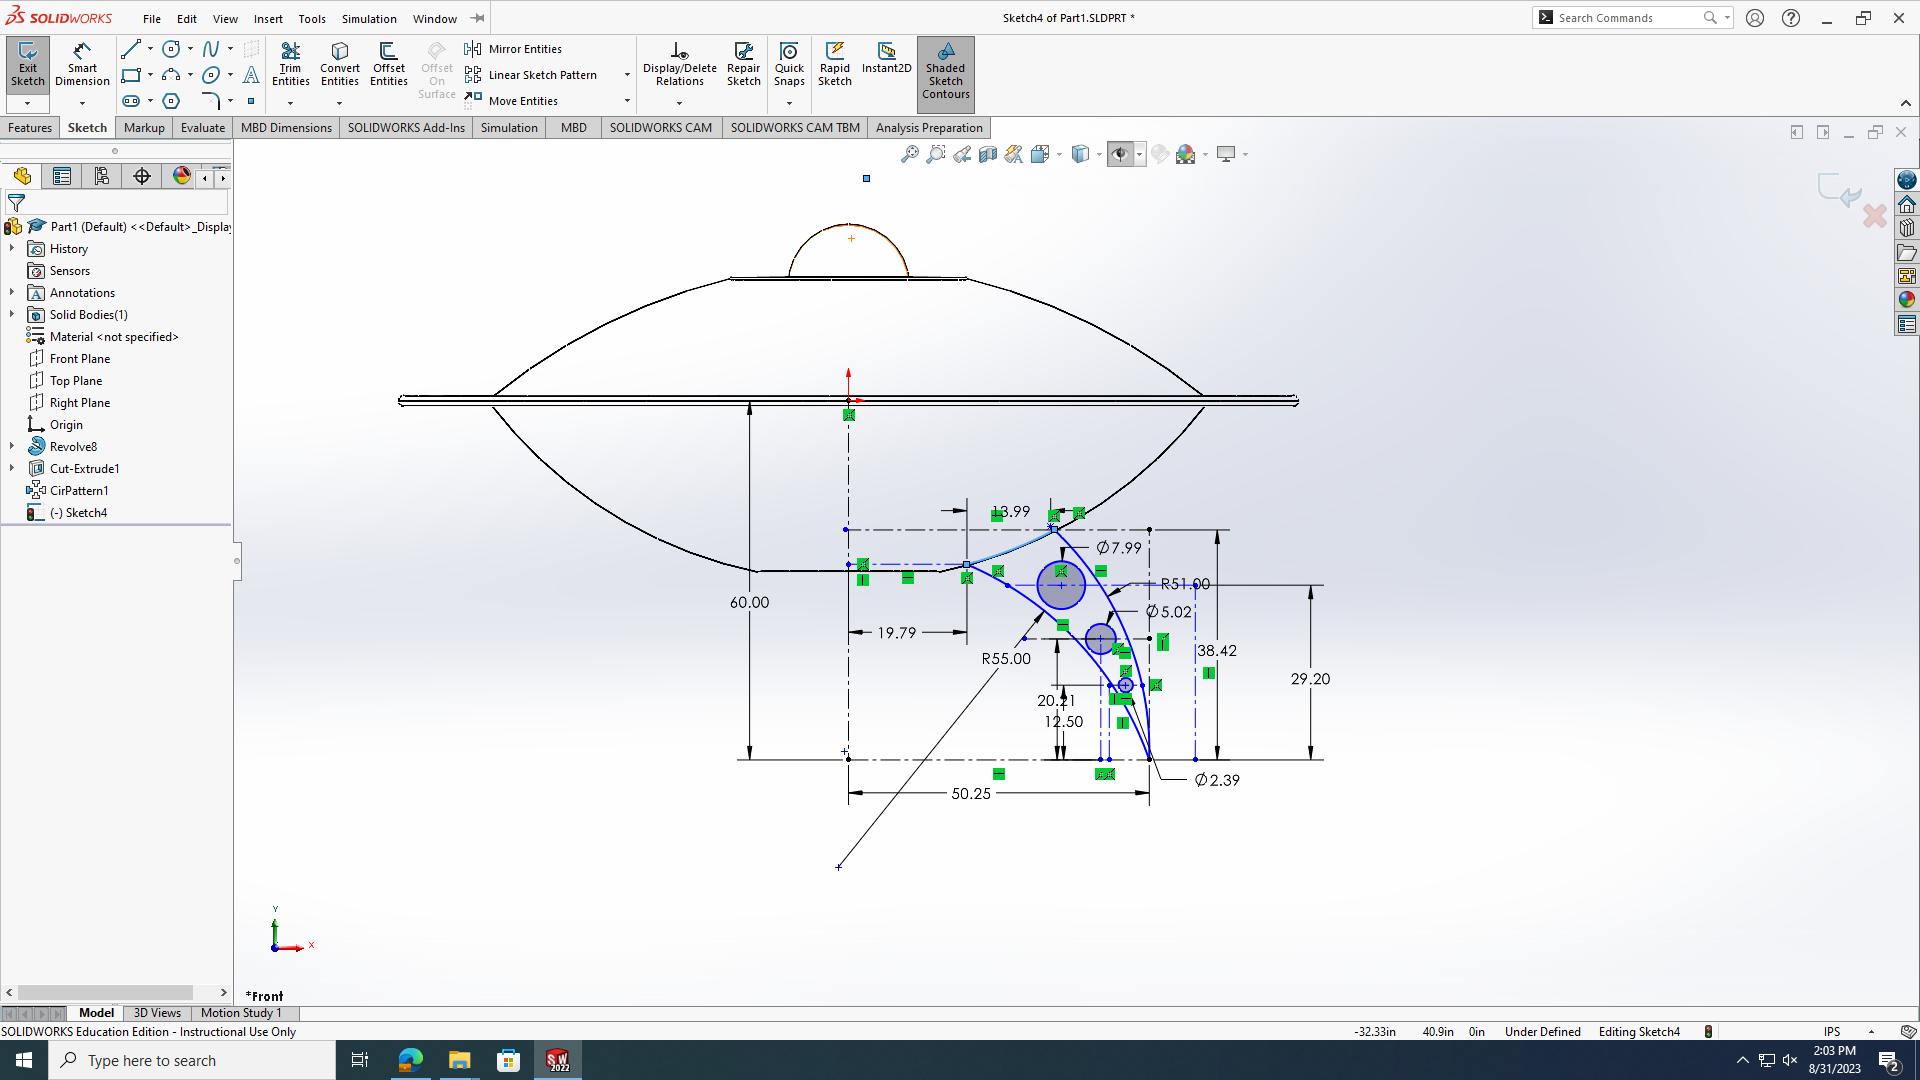Image resolution: width=1920 pixels, height=1080 pixels.
Task: Open FeatureManager Design Tree tab
Action: 22,176
